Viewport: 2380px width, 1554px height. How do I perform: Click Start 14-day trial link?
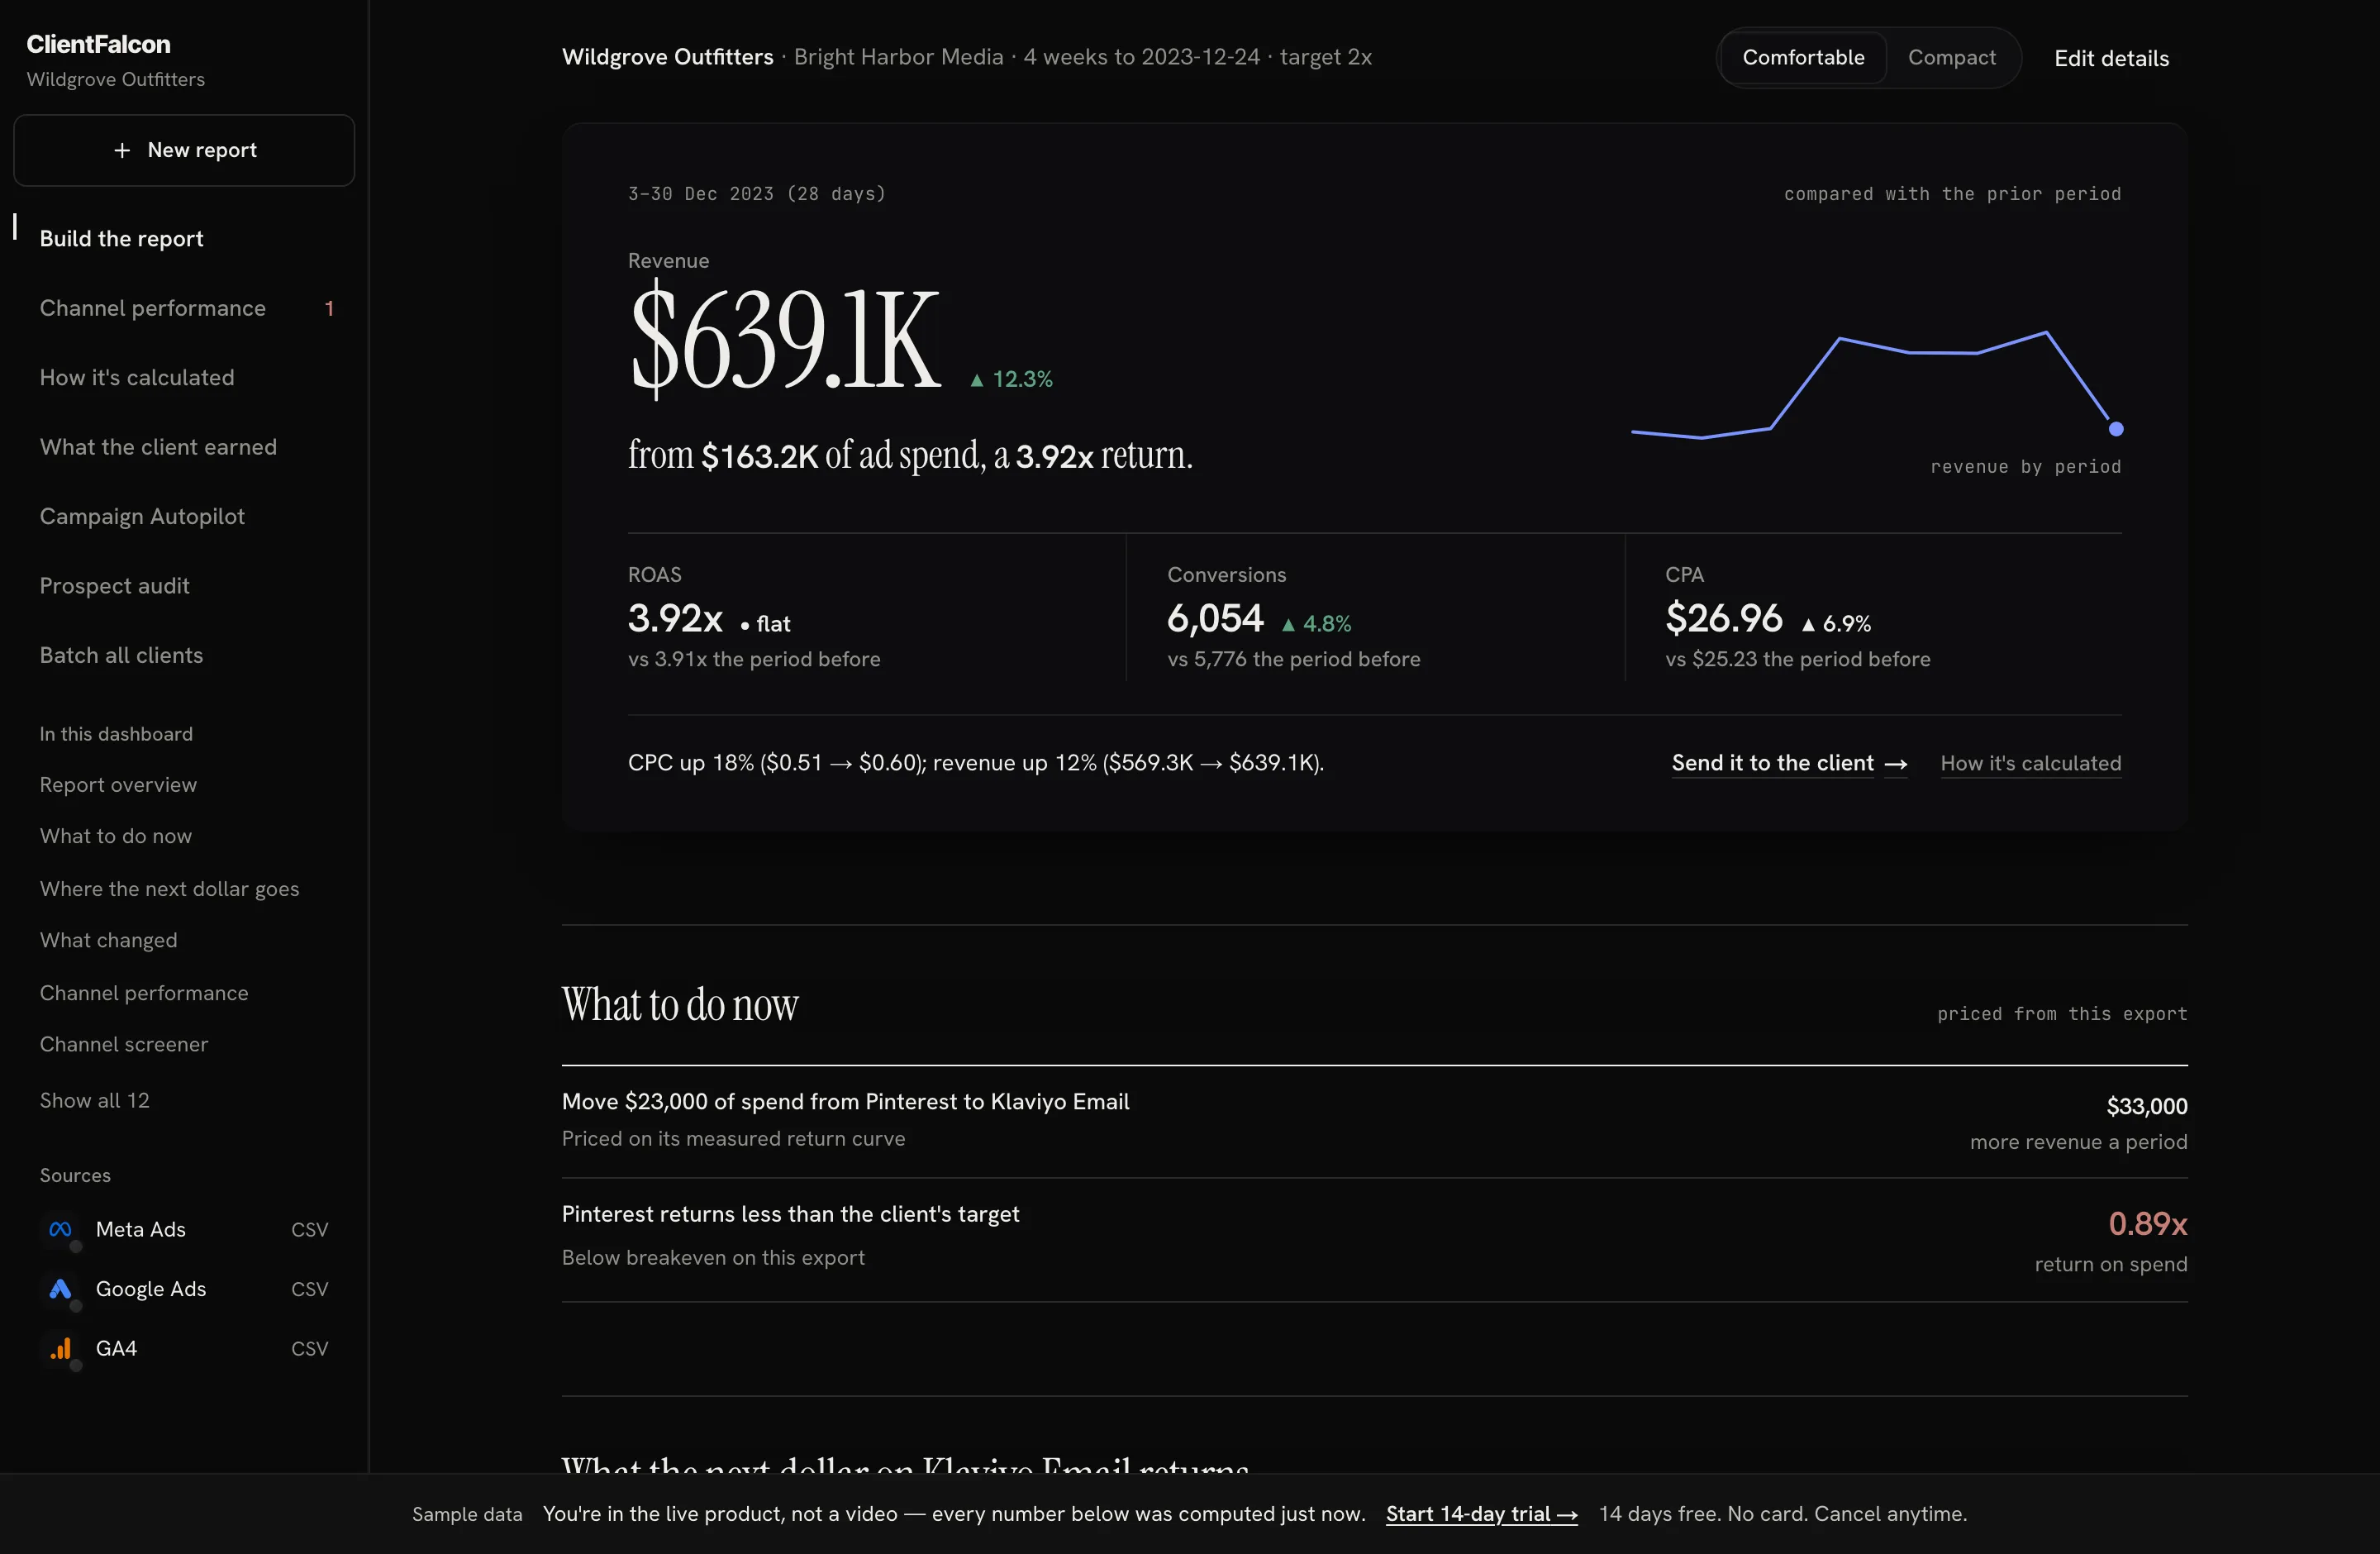pyautogui.click(x=1481, y=1514)
